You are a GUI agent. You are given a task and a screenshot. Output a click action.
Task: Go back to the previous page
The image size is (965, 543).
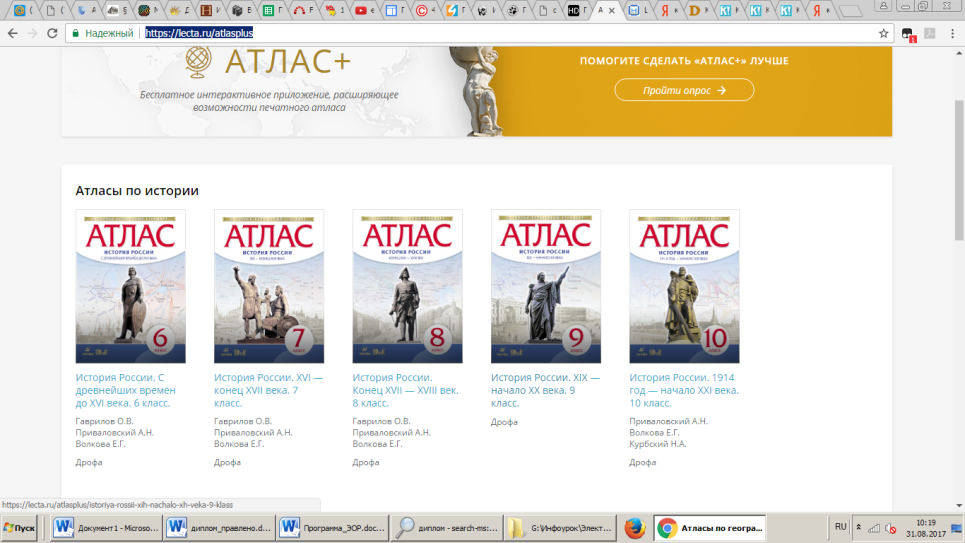13,33
